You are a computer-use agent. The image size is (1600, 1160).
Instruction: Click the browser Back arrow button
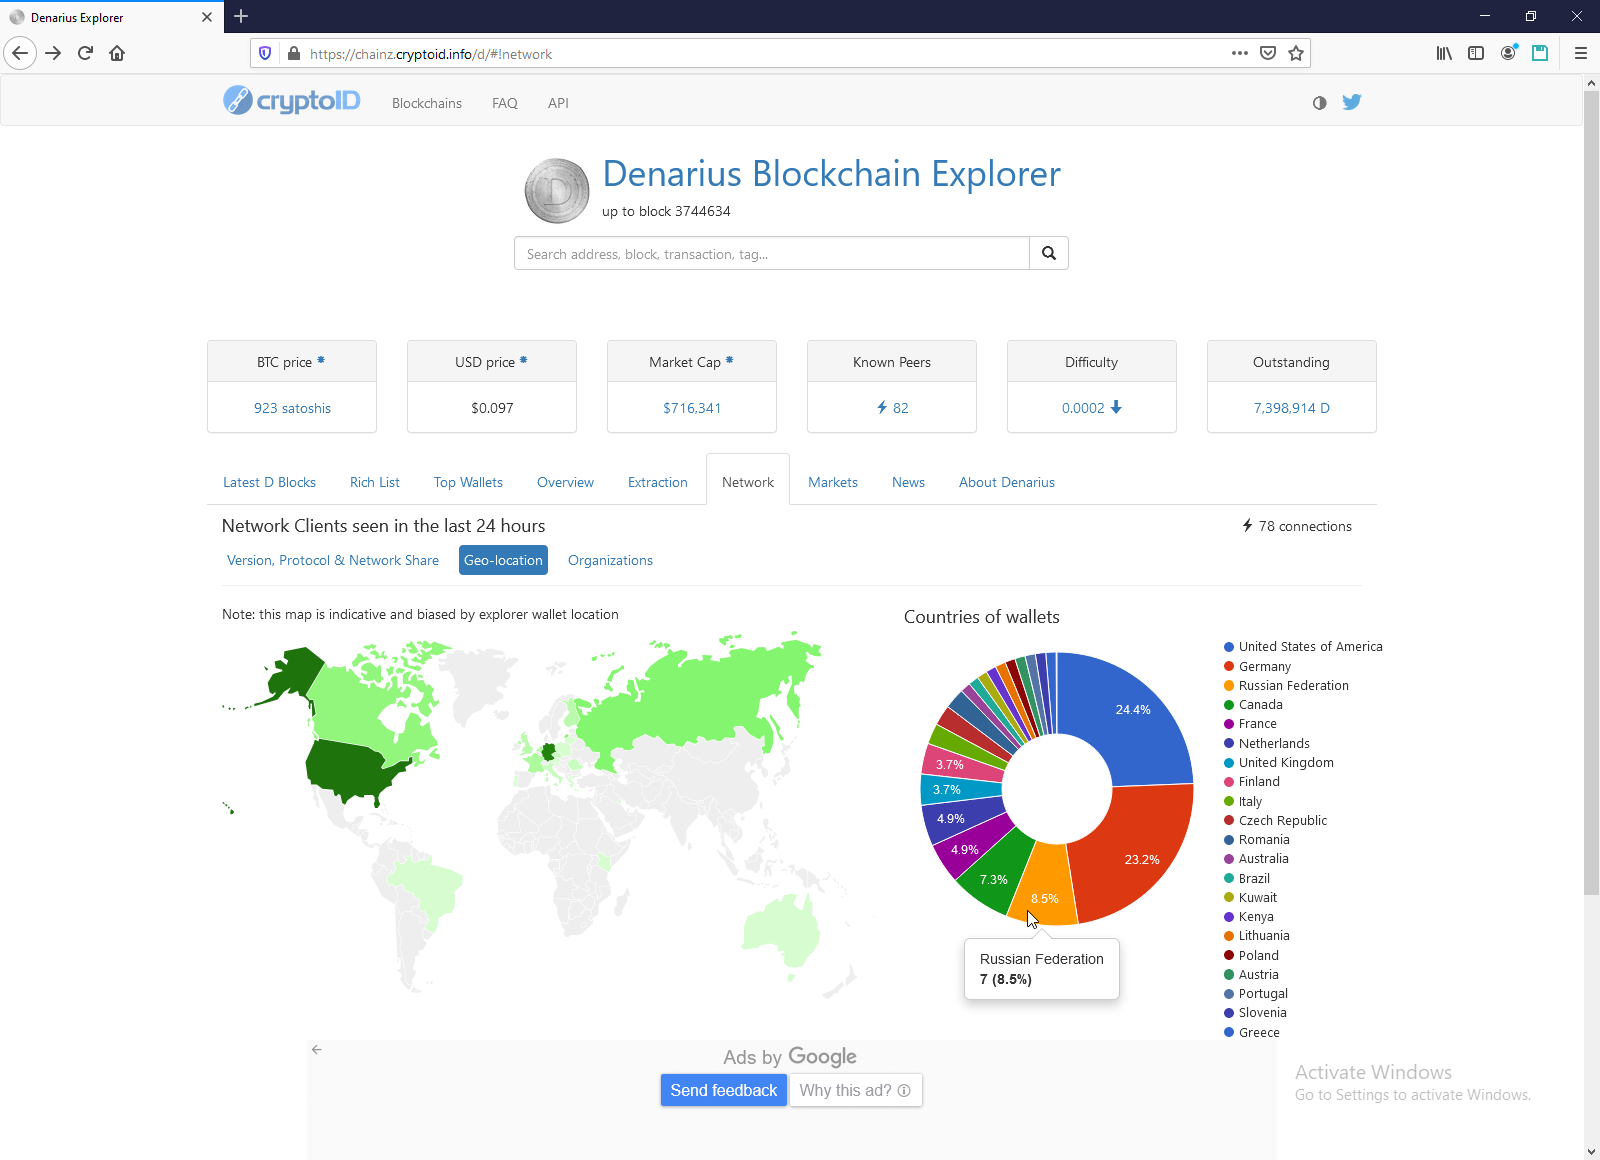[x=20, y=54]
